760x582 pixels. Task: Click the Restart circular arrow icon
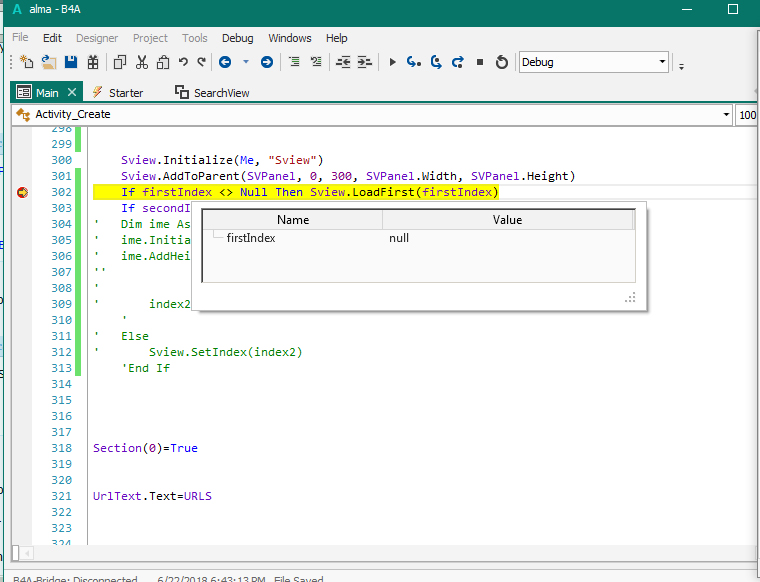[501, 62]
